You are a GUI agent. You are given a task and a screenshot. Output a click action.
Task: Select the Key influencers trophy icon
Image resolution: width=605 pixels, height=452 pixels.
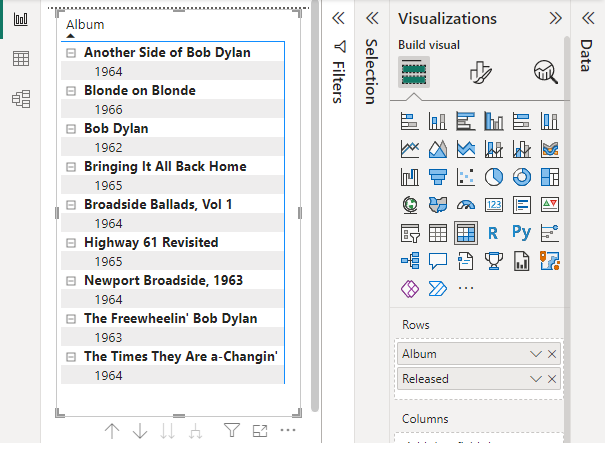493,261
